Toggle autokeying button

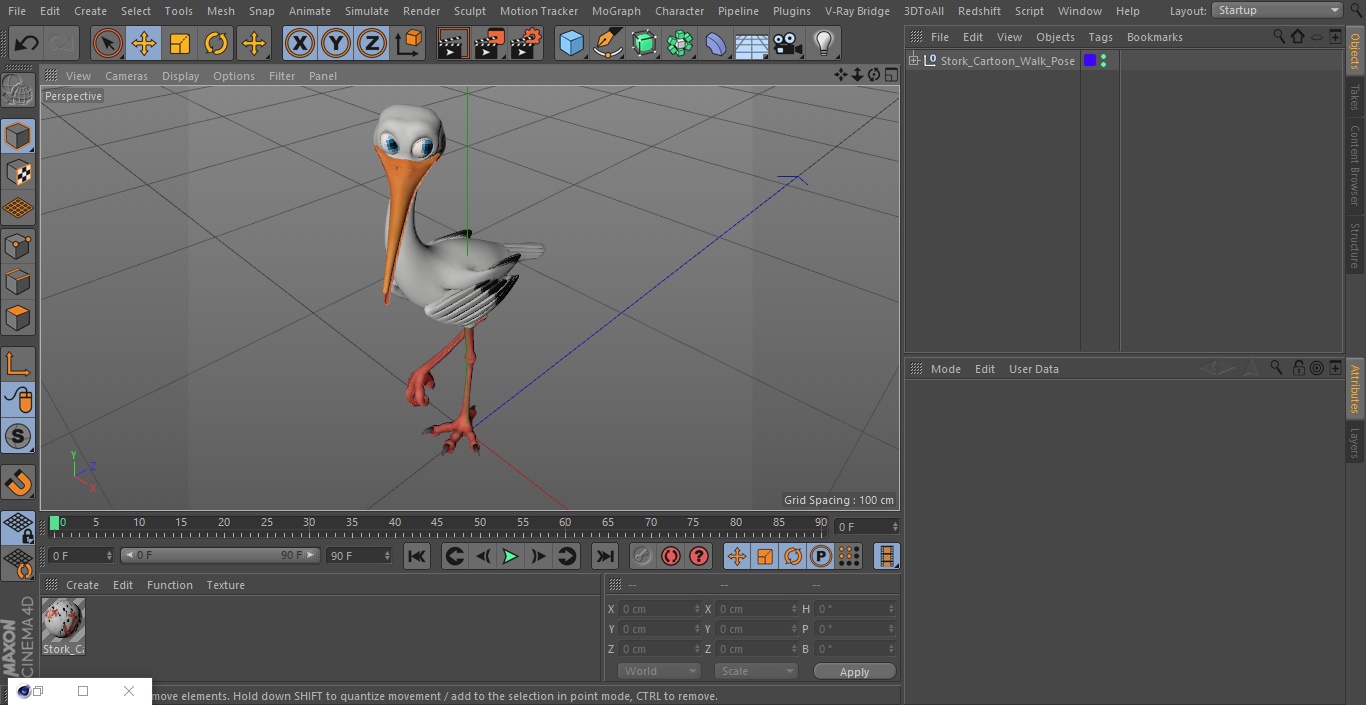tap(671, 556)
